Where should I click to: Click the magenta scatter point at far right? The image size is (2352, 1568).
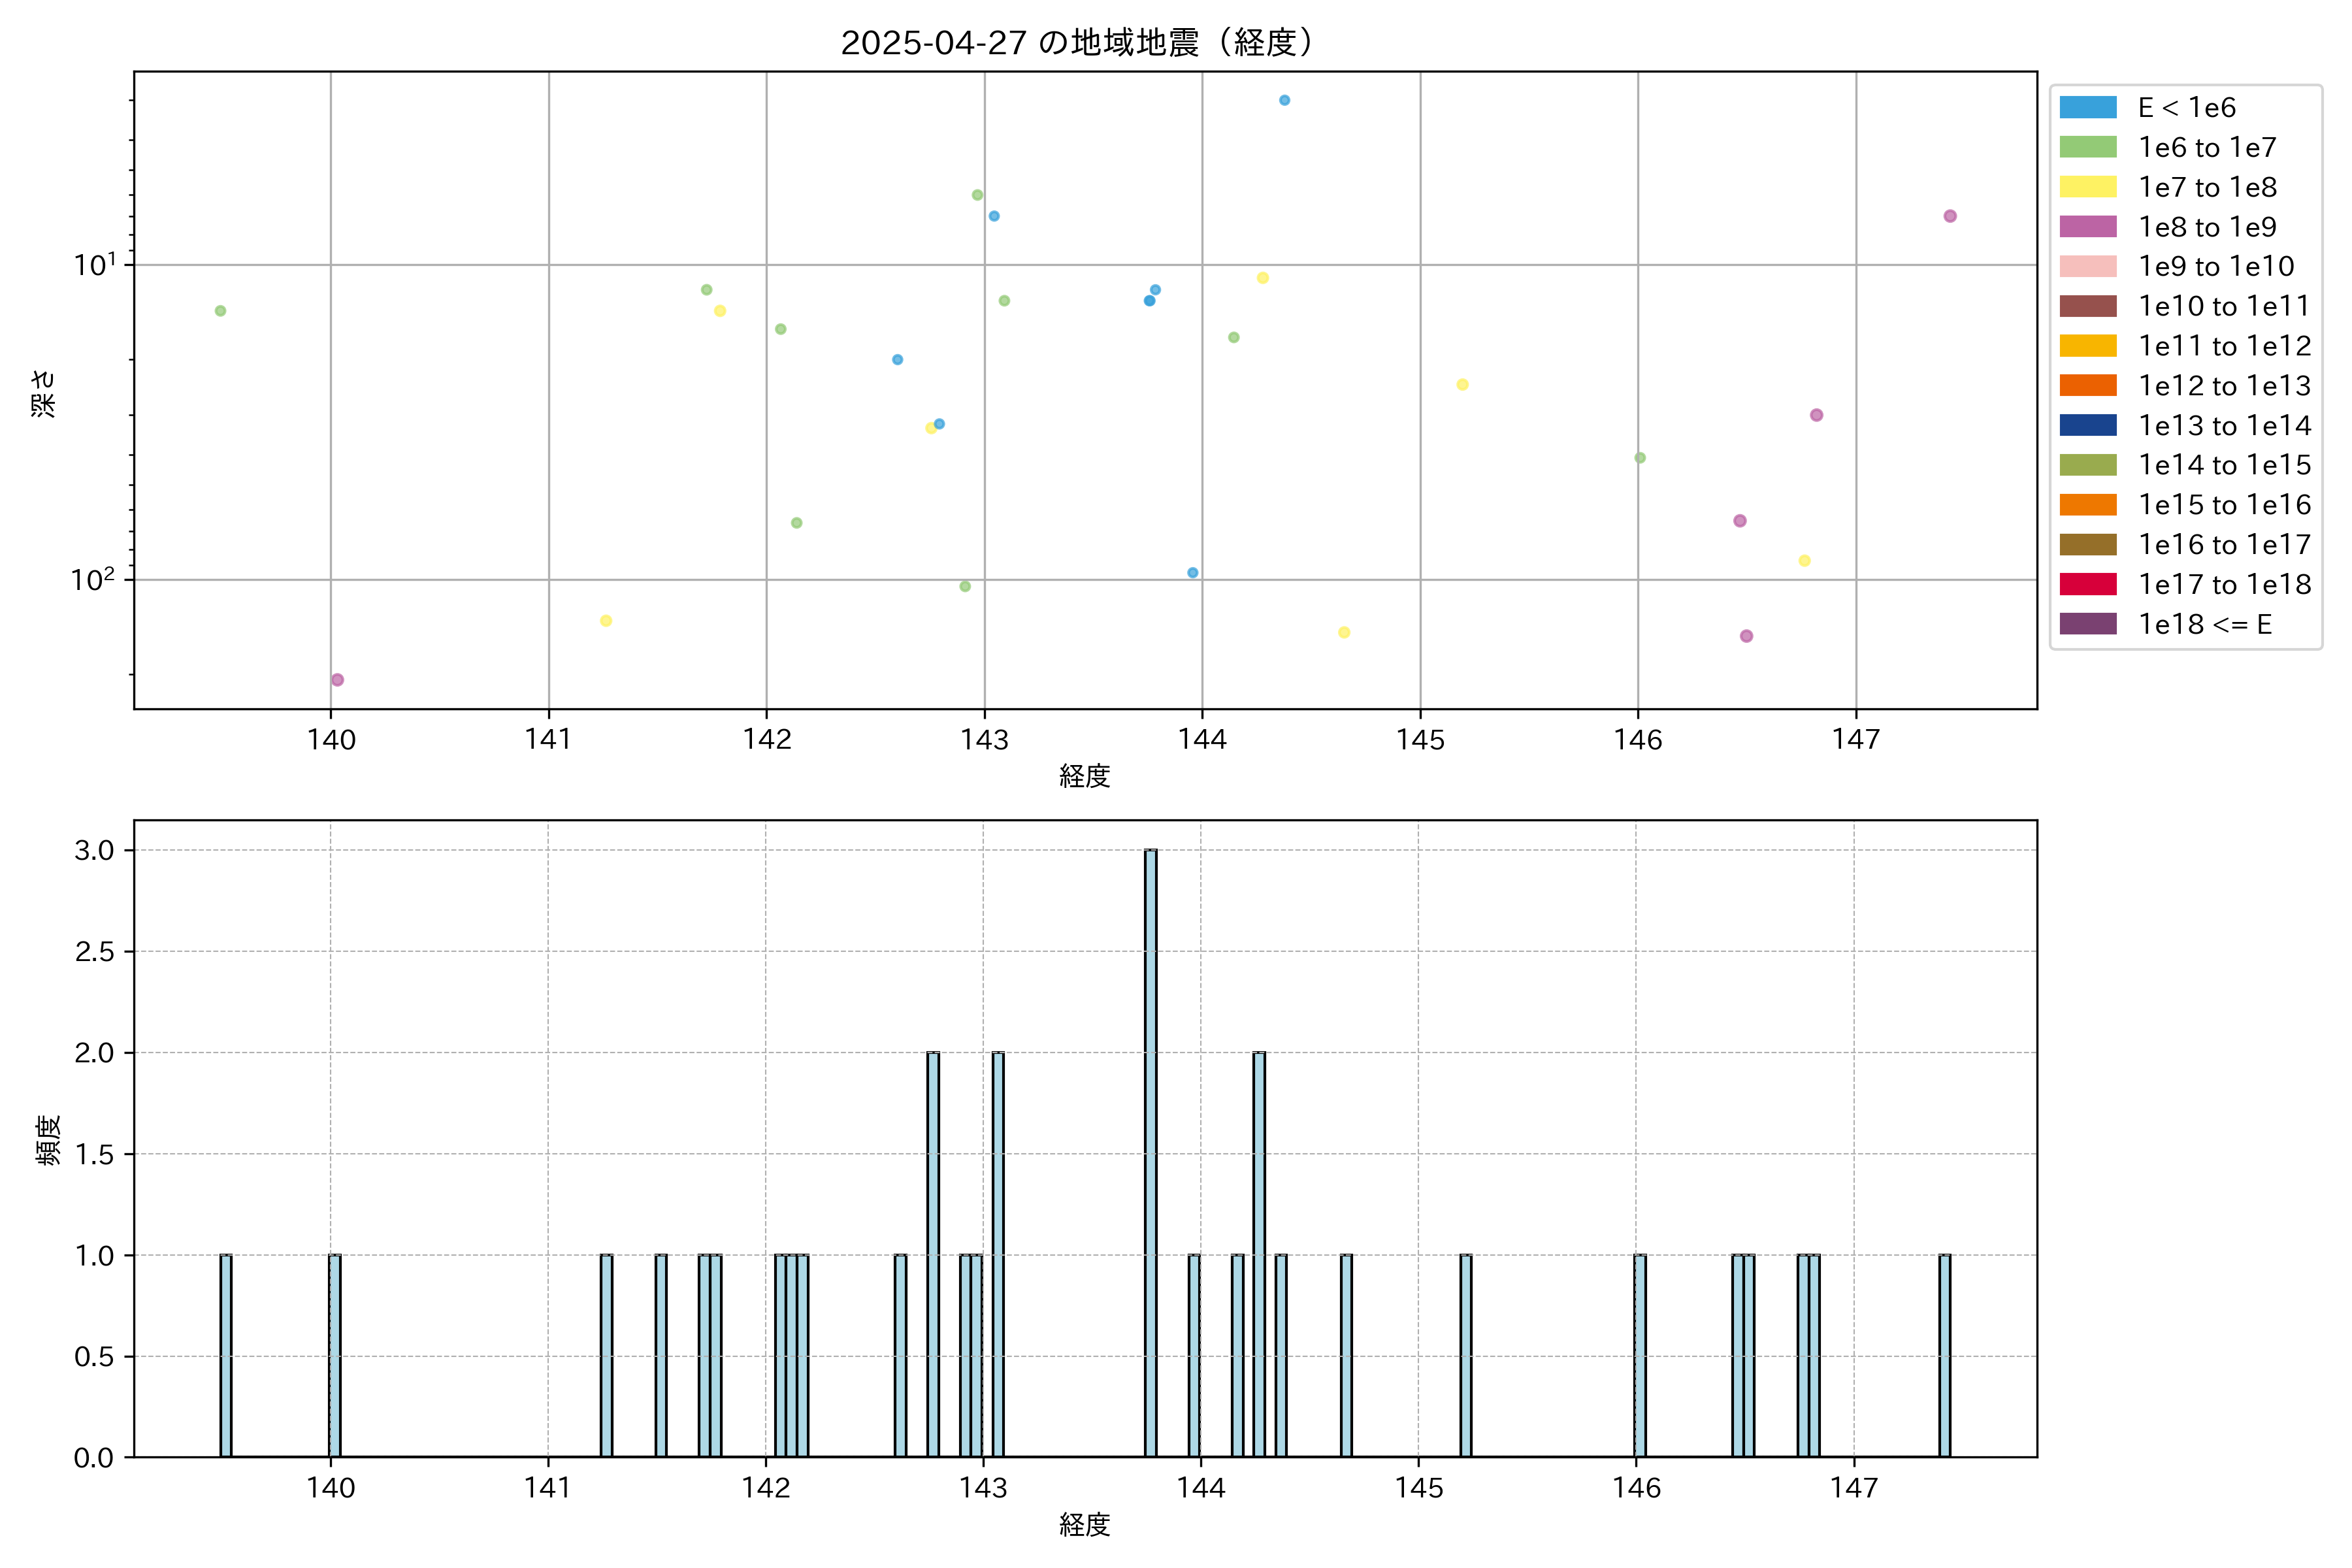pos(1949,216)
